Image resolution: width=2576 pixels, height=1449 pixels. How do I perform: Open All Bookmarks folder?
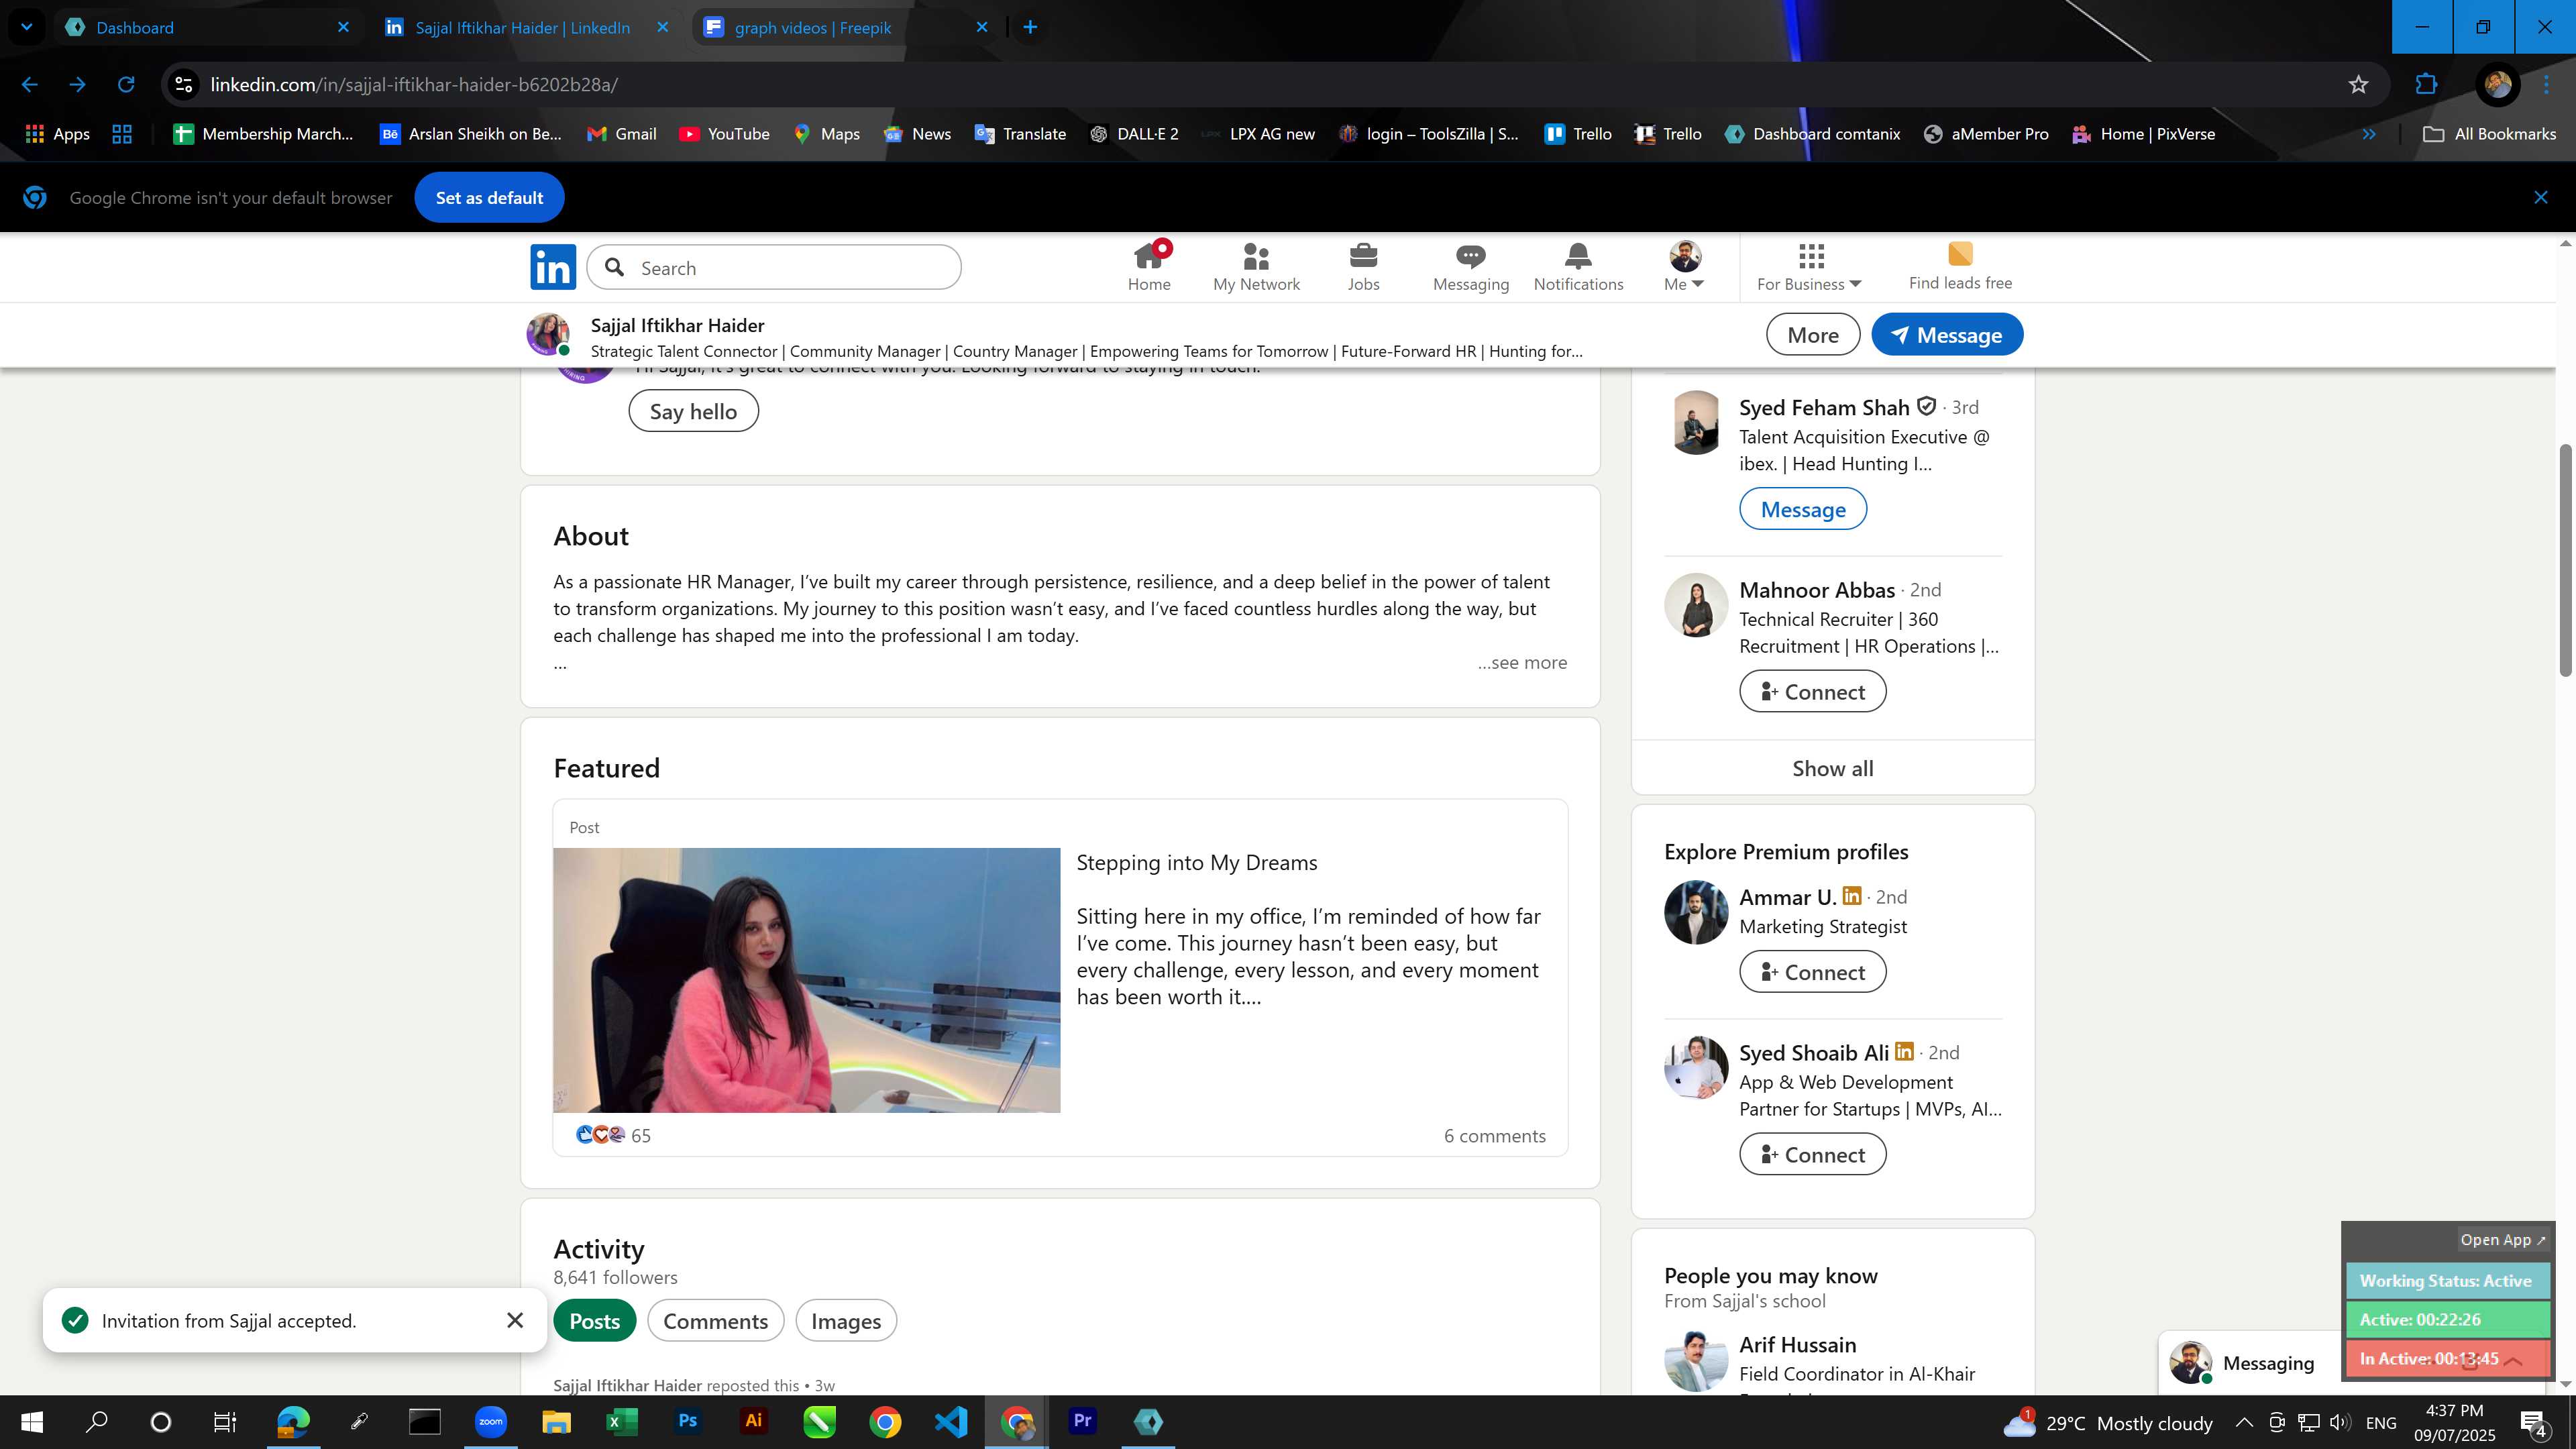coord(2489,134)
